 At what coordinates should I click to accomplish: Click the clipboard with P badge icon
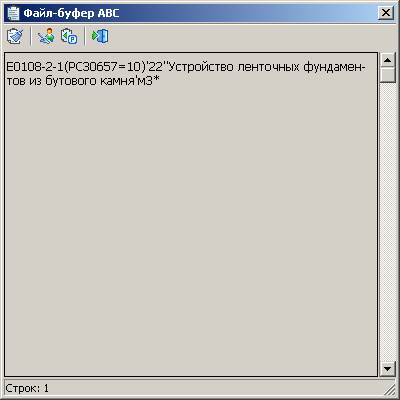(69, 36)
